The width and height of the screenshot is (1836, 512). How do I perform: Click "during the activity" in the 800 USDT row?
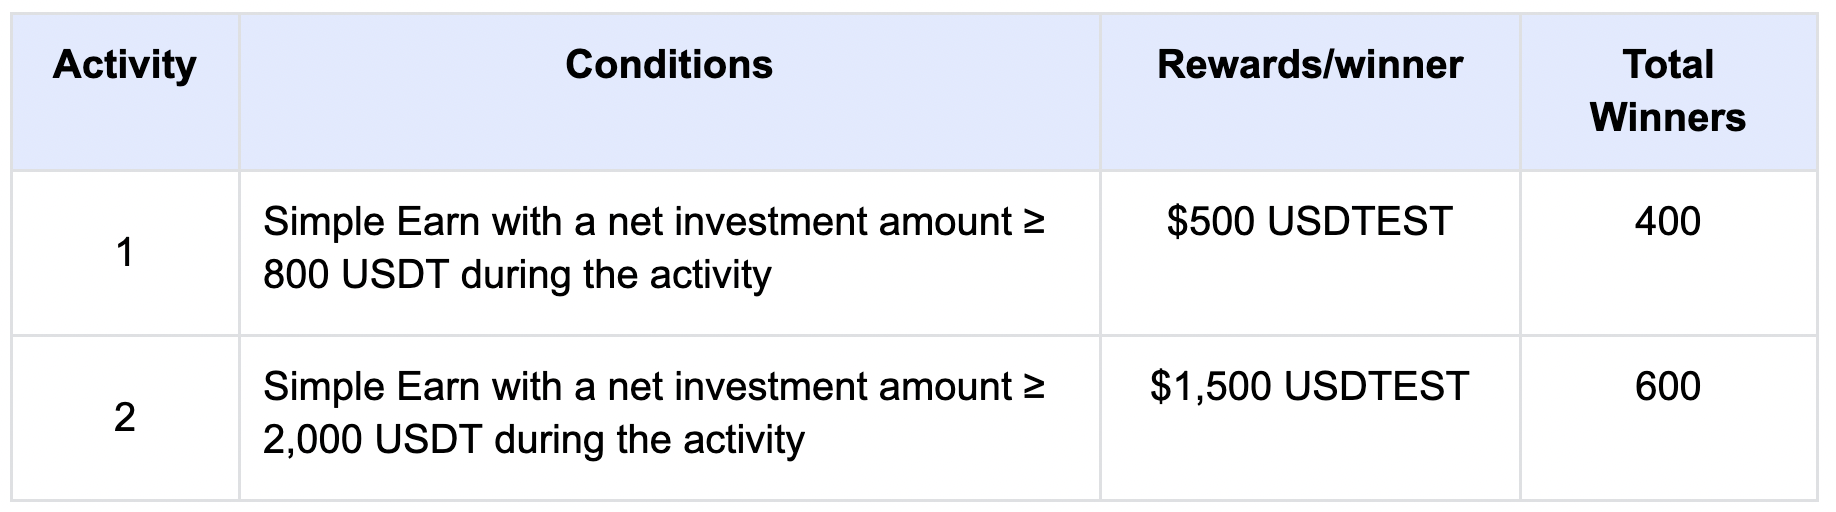tap(616, 275)
